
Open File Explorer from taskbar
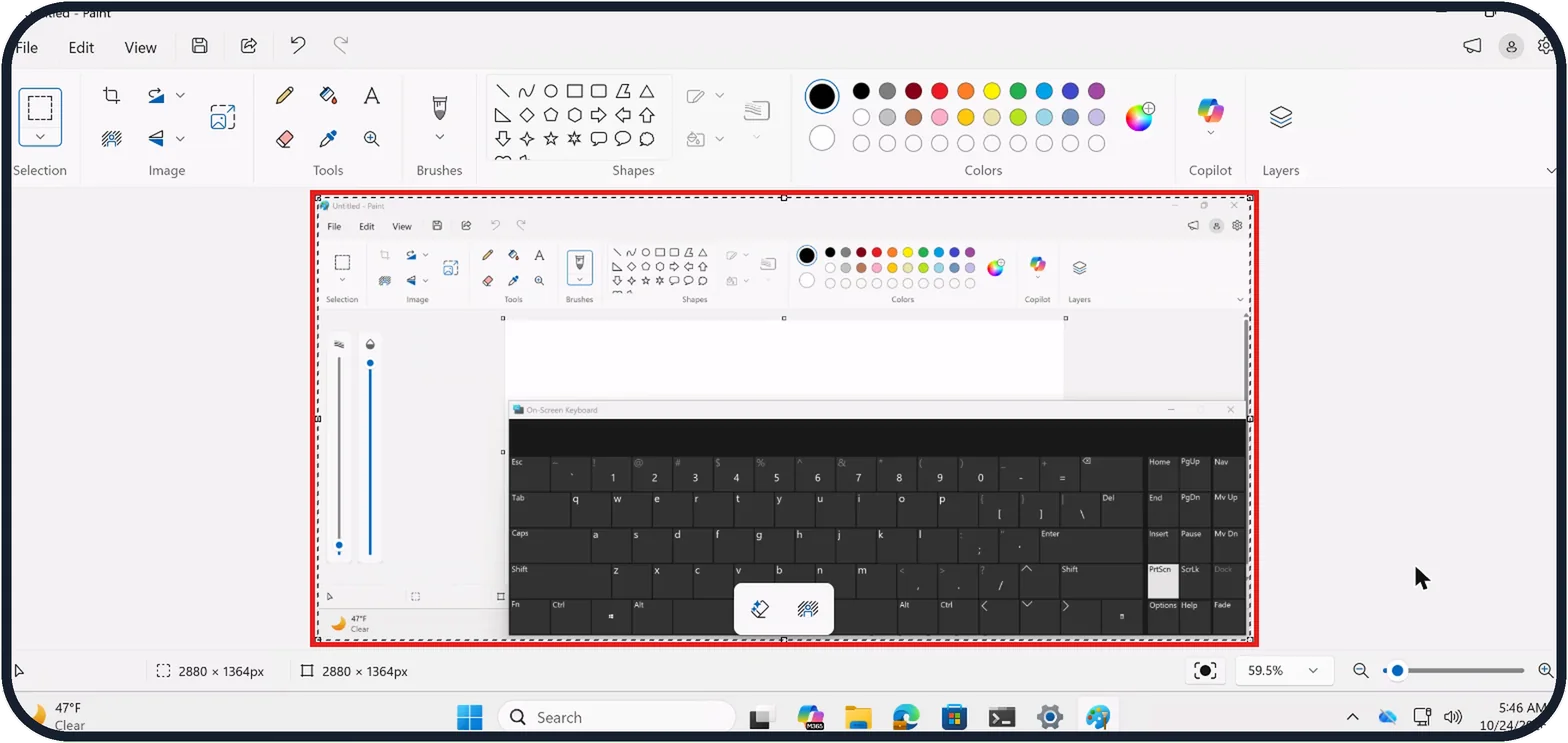(x=858, y=717)
